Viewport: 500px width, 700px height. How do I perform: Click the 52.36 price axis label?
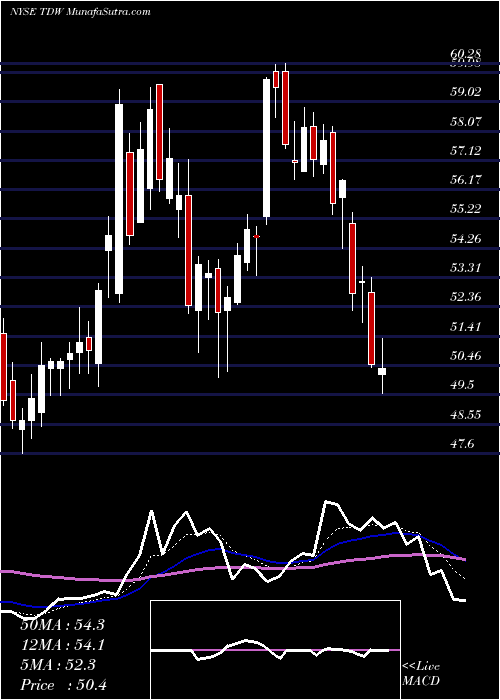(x=466, y=297)
